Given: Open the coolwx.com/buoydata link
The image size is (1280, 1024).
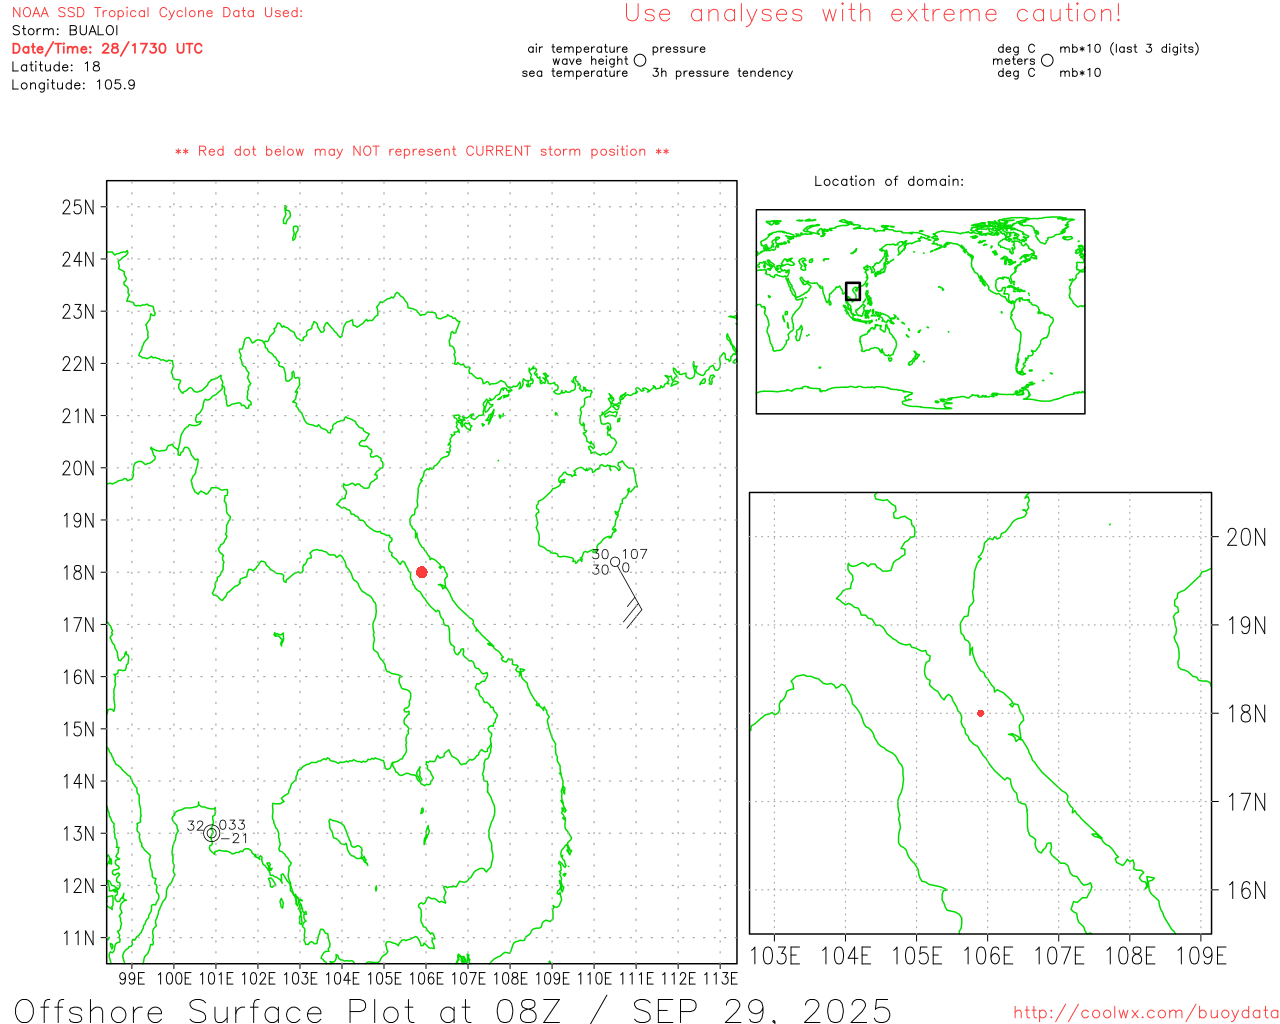Looking at the screenshot, I should (1145, 1013).
